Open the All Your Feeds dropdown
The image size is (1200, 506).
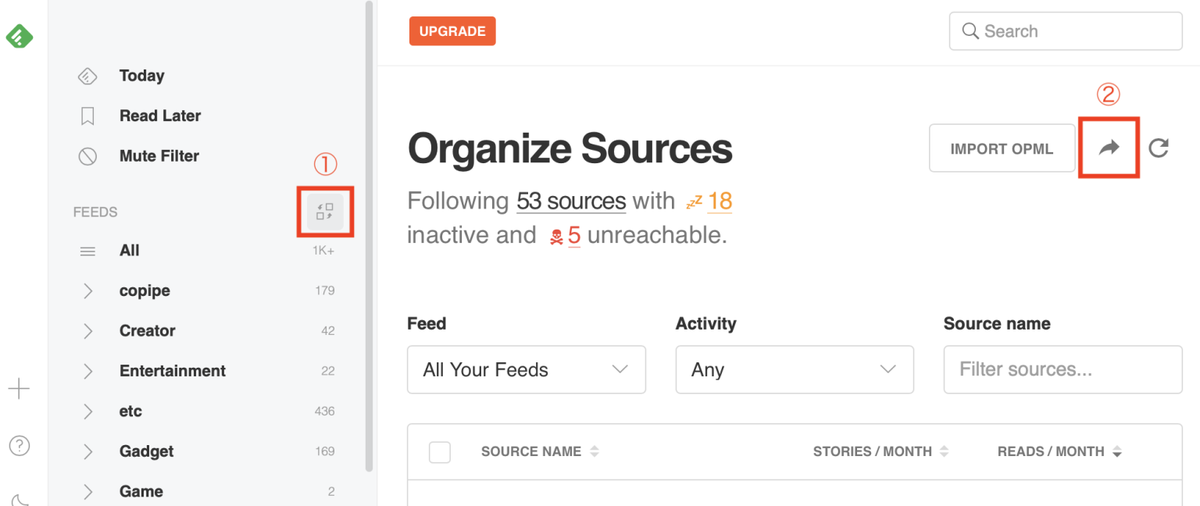526,370
